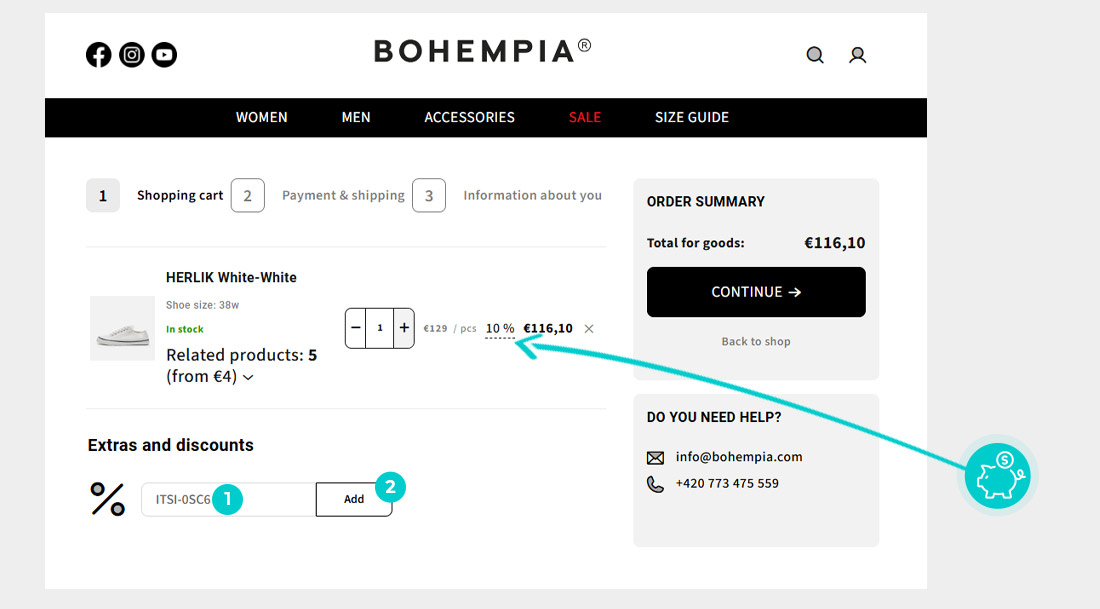Open the user account icon
This screenshot has width=1100, height=609.
pyautogui.click(x=857, y=55)
